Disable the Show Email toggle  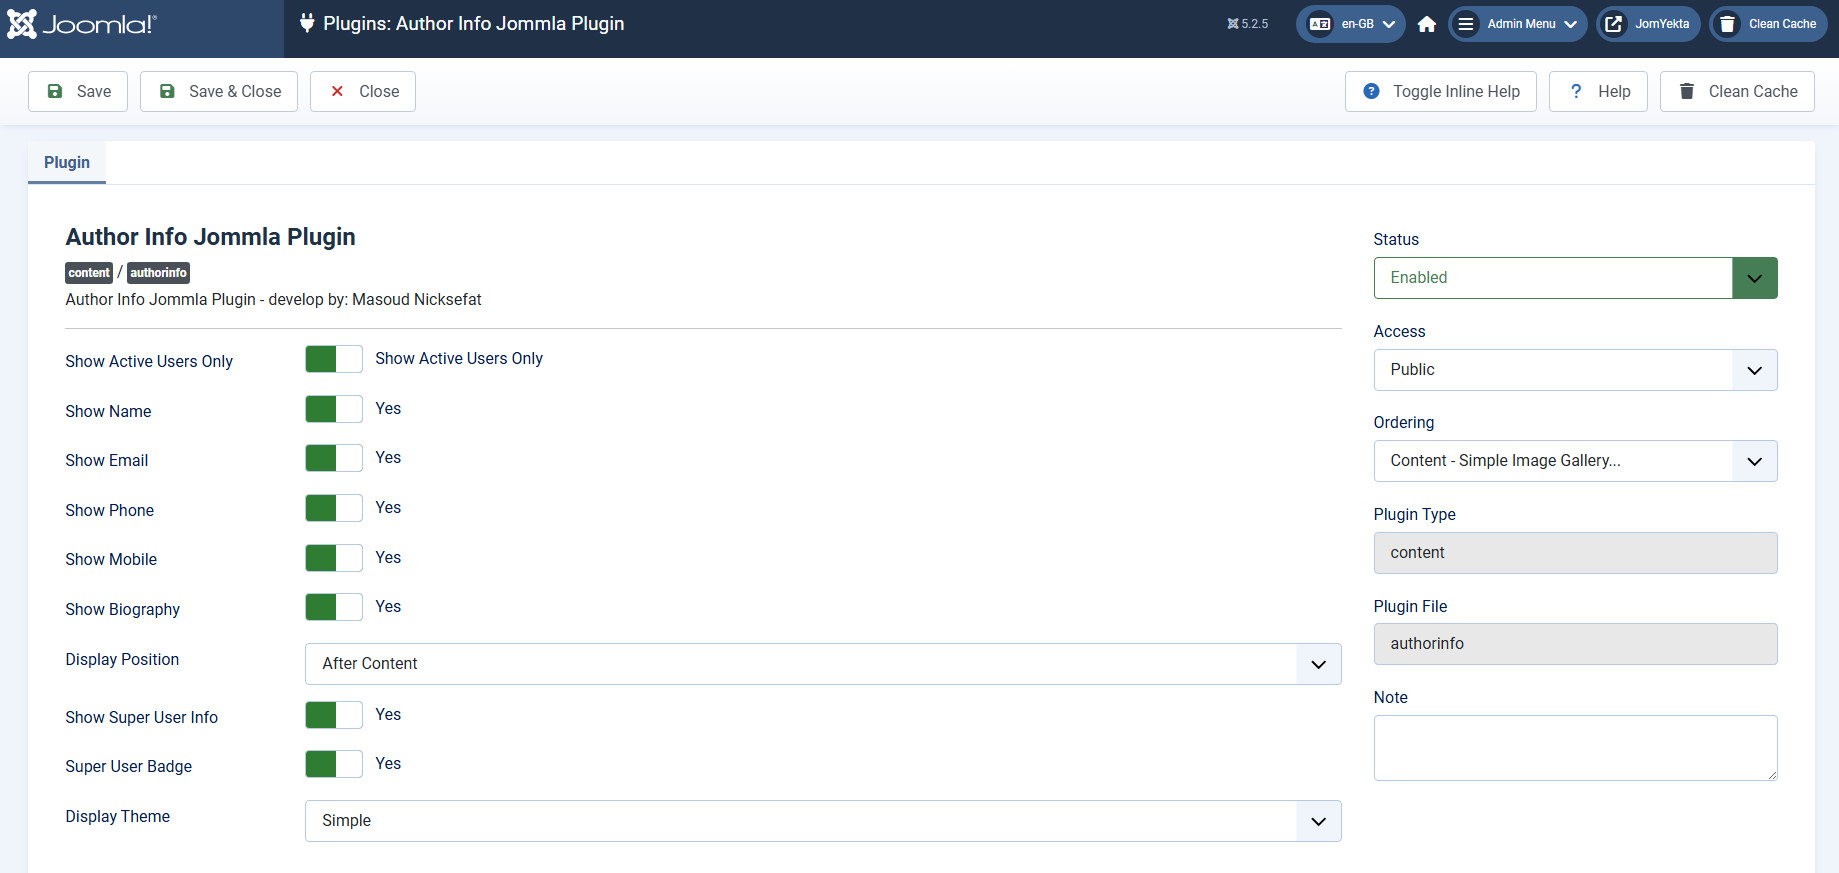[x=334, y=458]
